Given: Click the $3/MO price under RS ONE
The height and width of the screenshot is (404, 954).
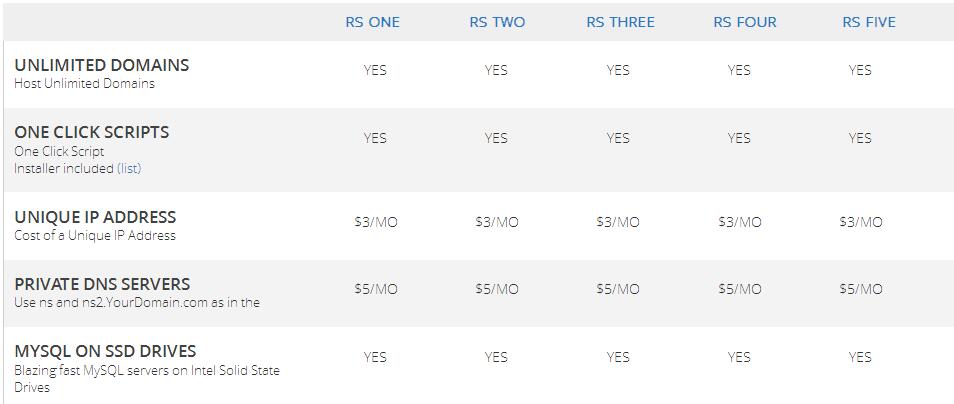Looking at the screenshot, I should point(375,222).
